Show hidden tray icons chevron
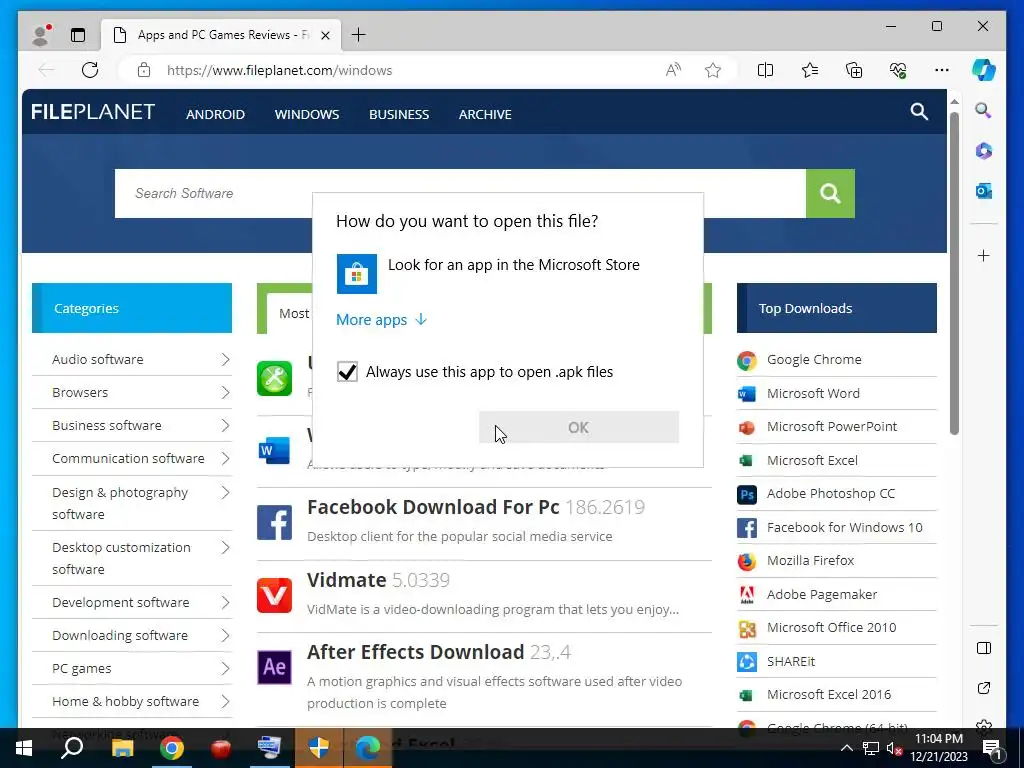This screenshot has height=768, width=1024. [846, 748]
